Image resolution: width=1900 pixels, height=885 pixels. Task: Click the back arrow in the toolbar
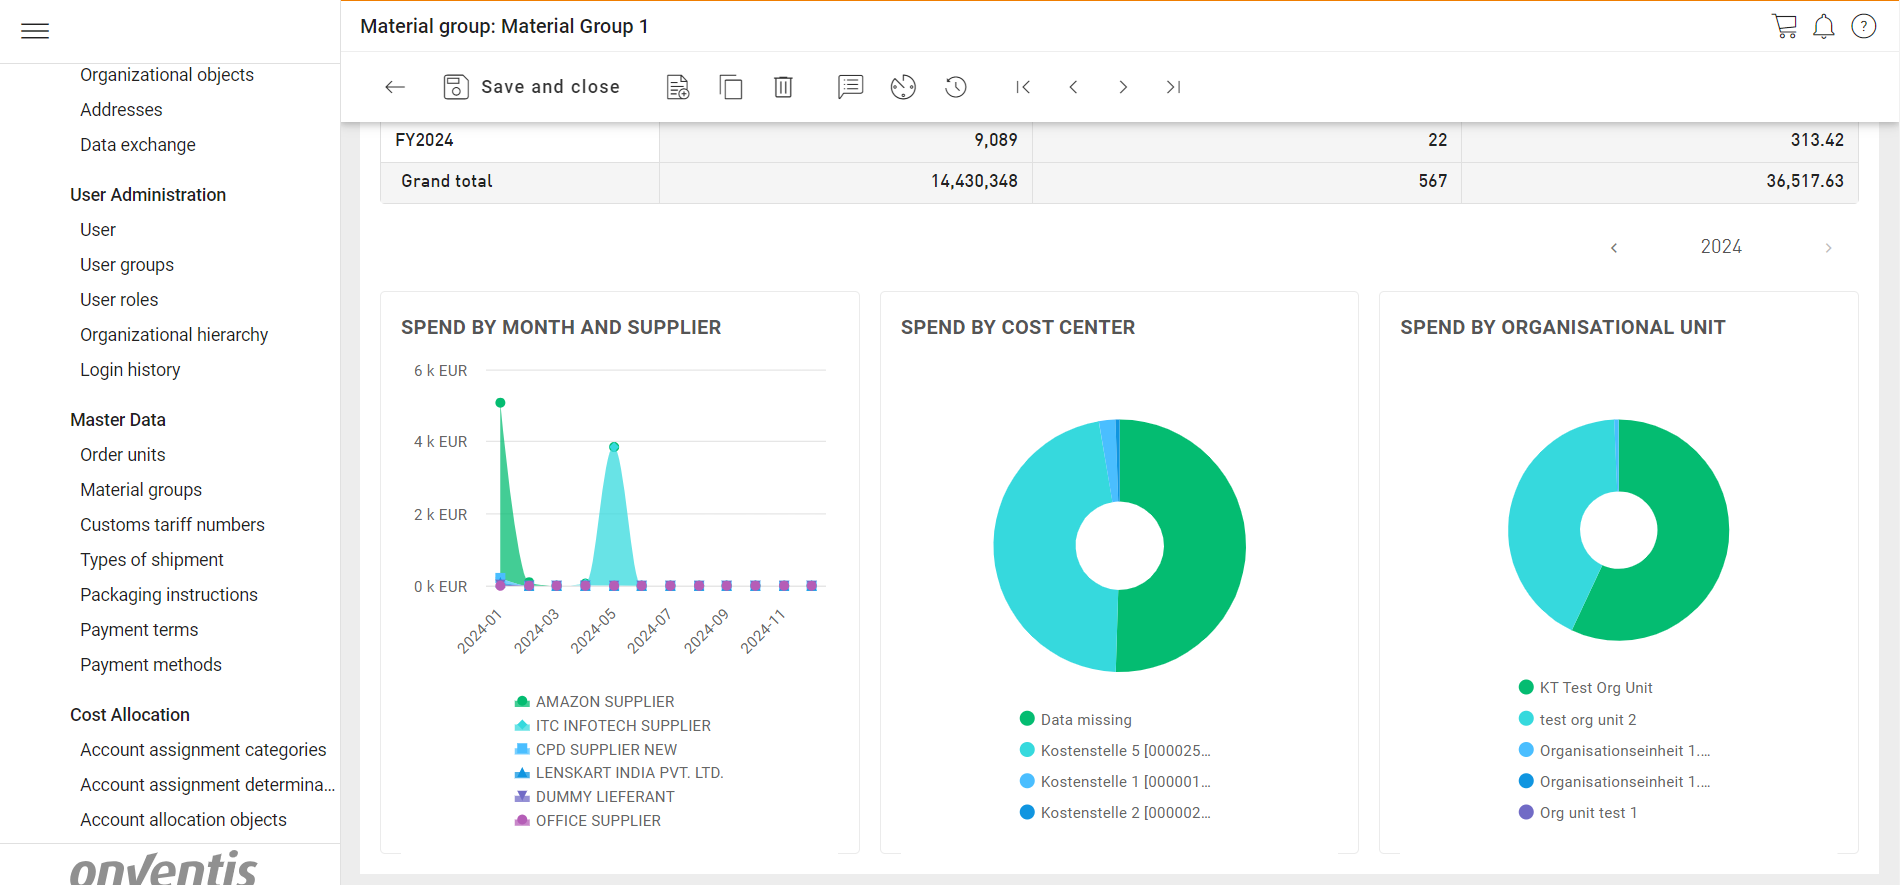[395, 87]
